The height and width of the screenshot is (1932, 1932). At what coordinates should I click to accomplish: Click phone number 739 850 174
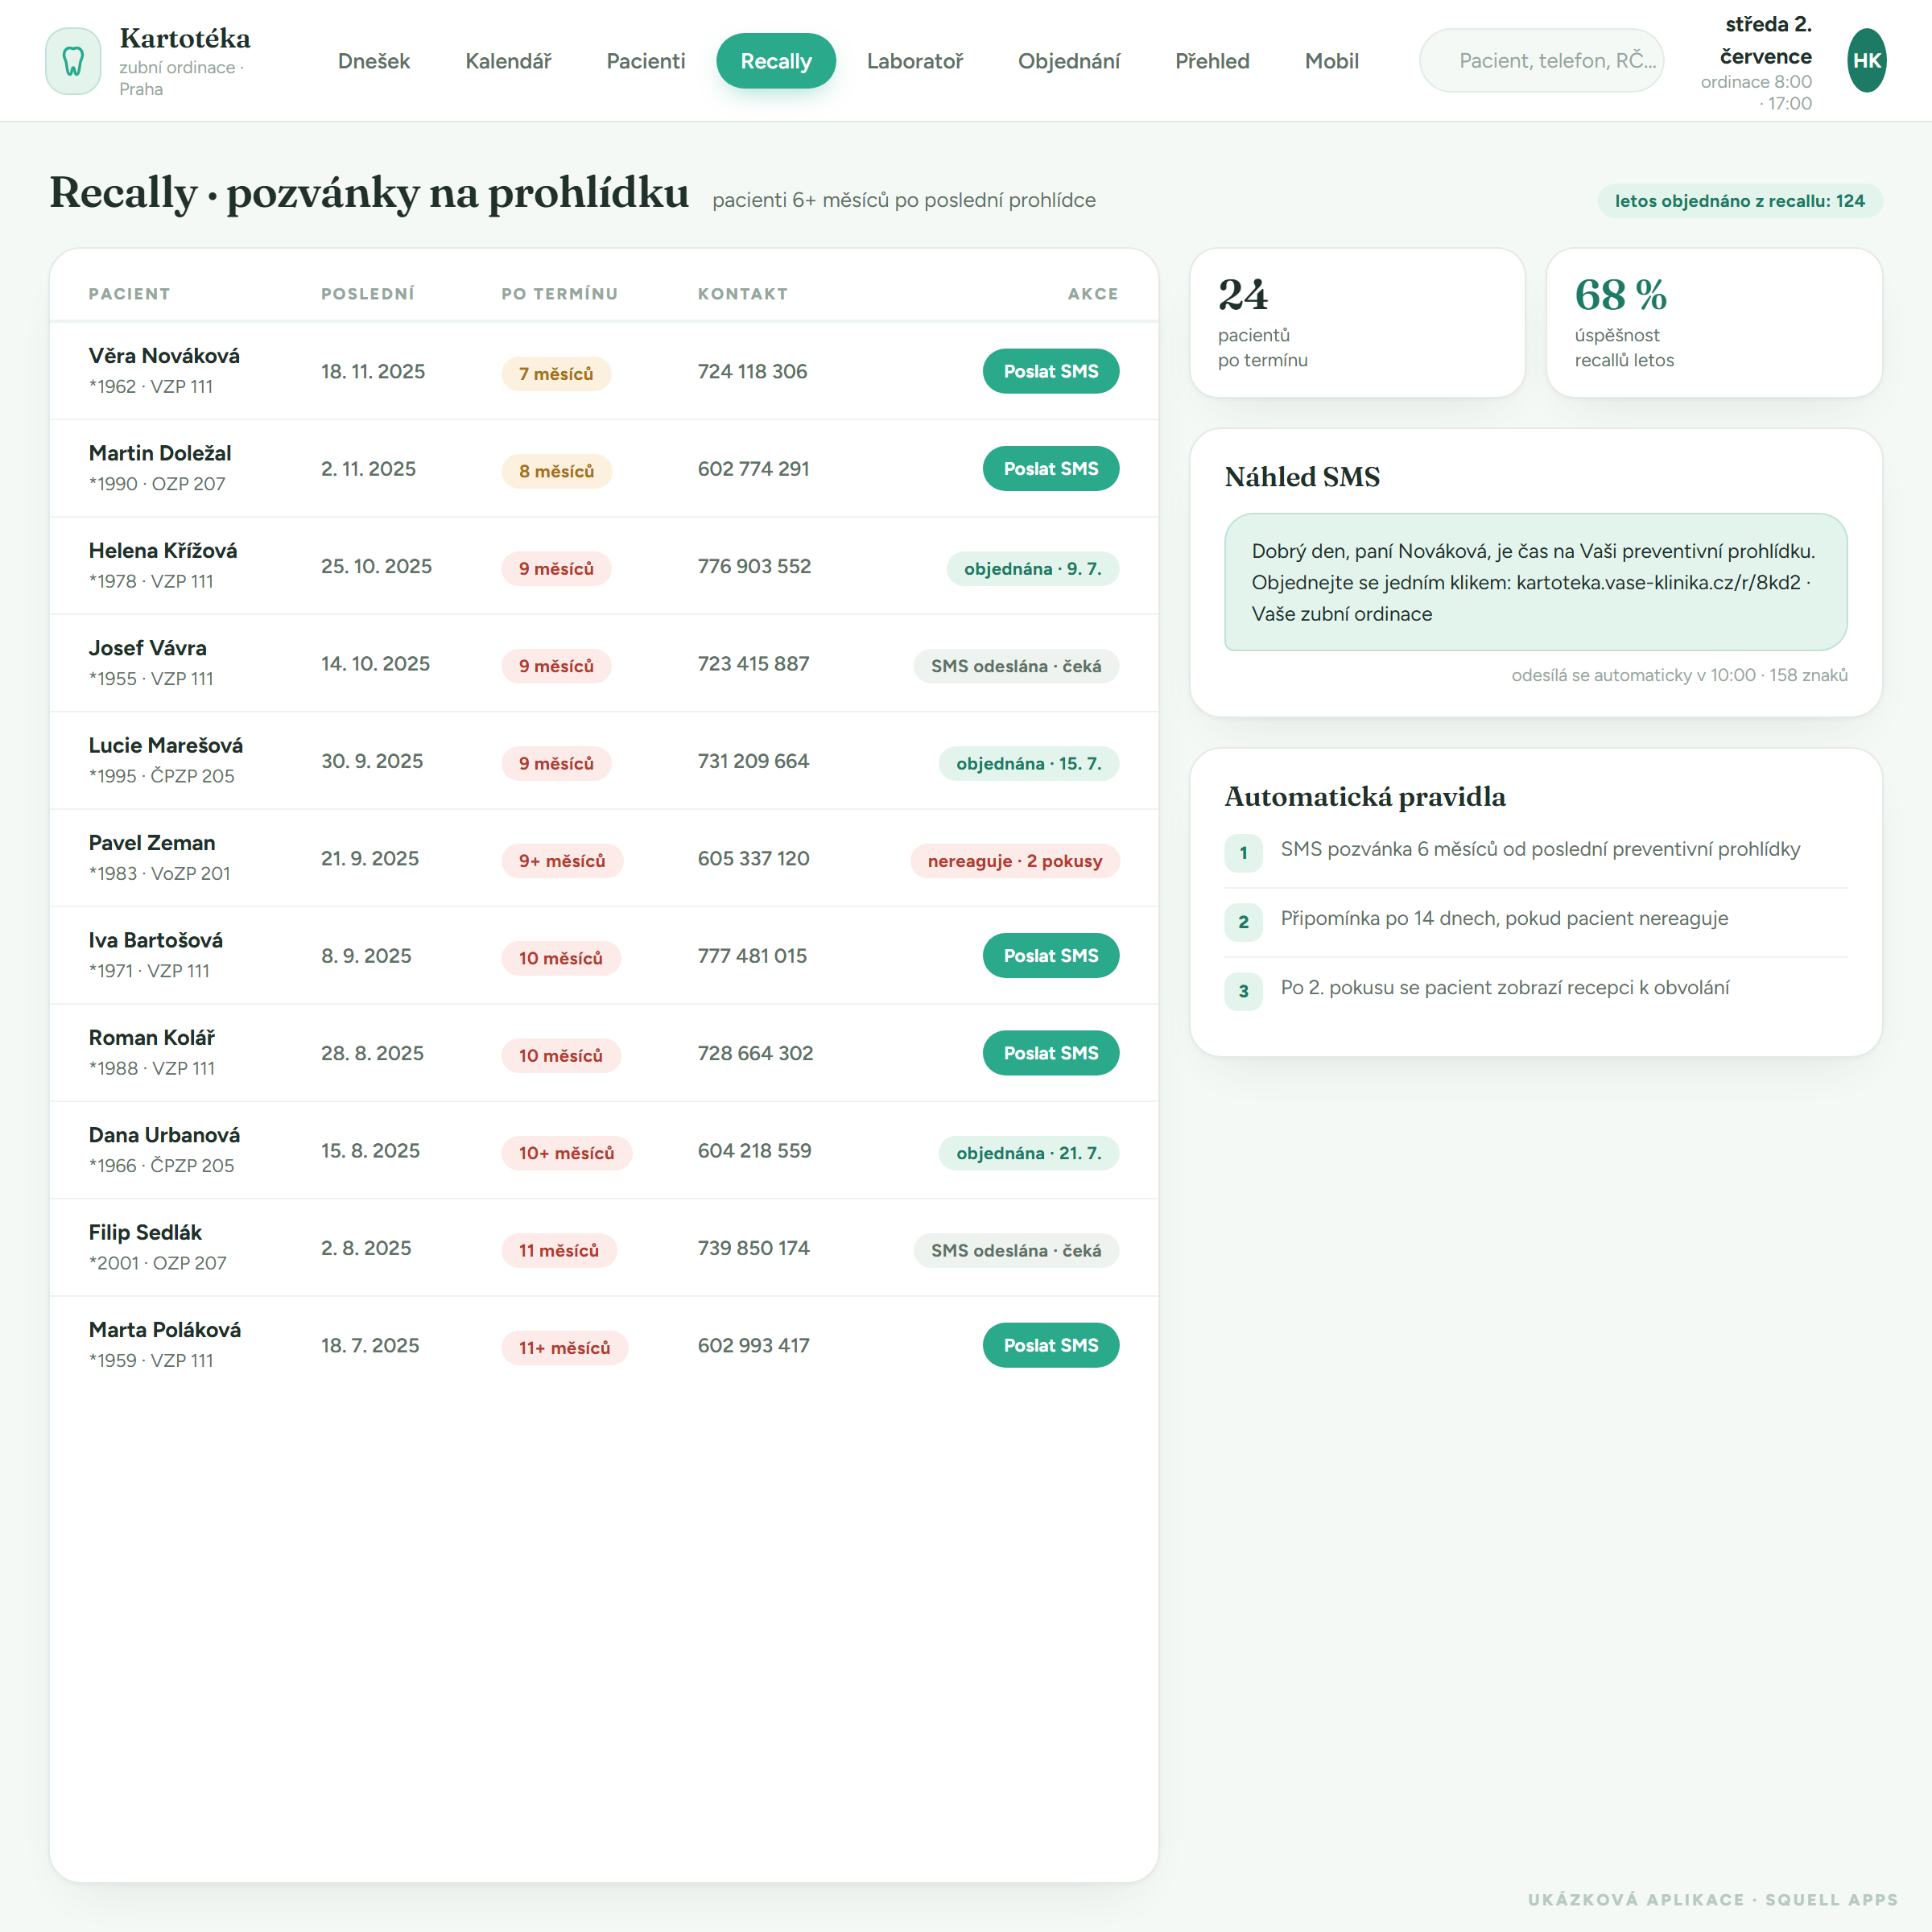753,1248
